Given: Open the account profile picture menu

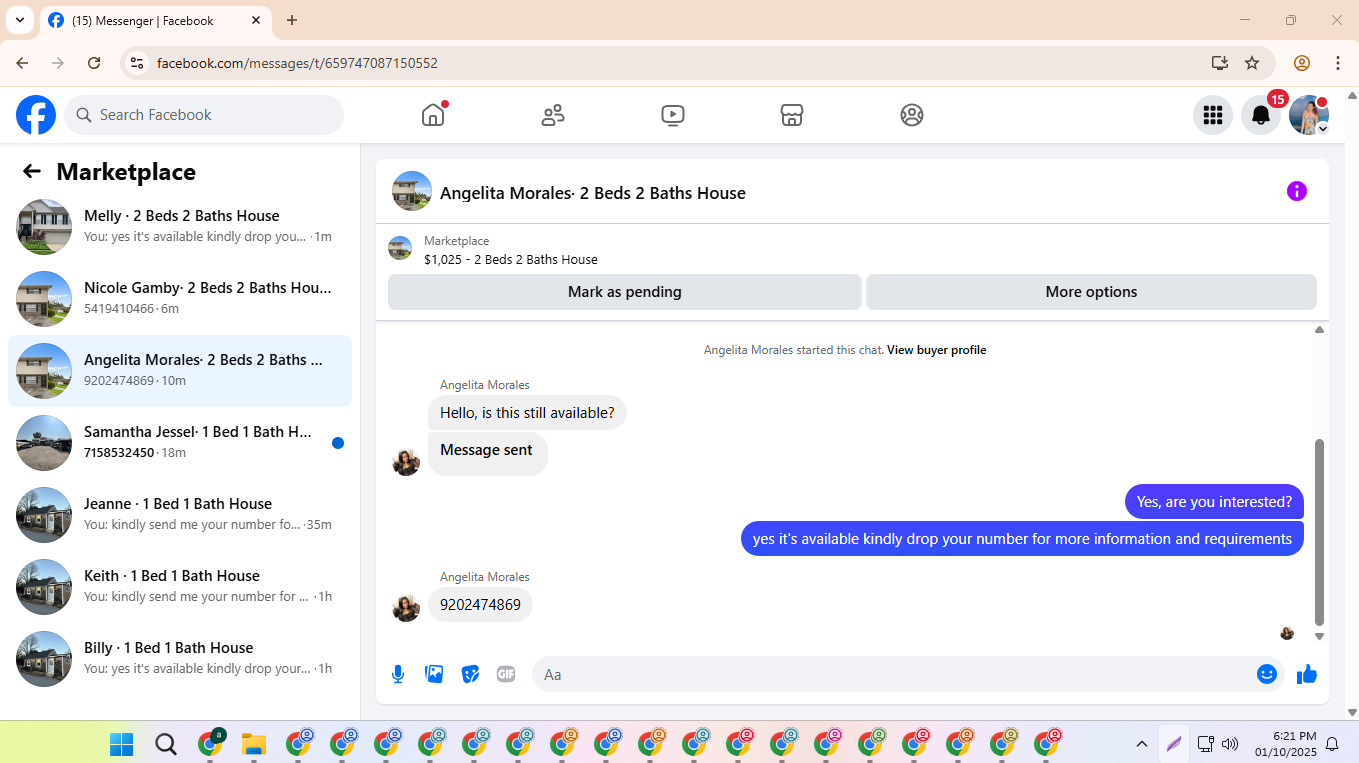Looking at the screenshot, I should pos(1309,115).
